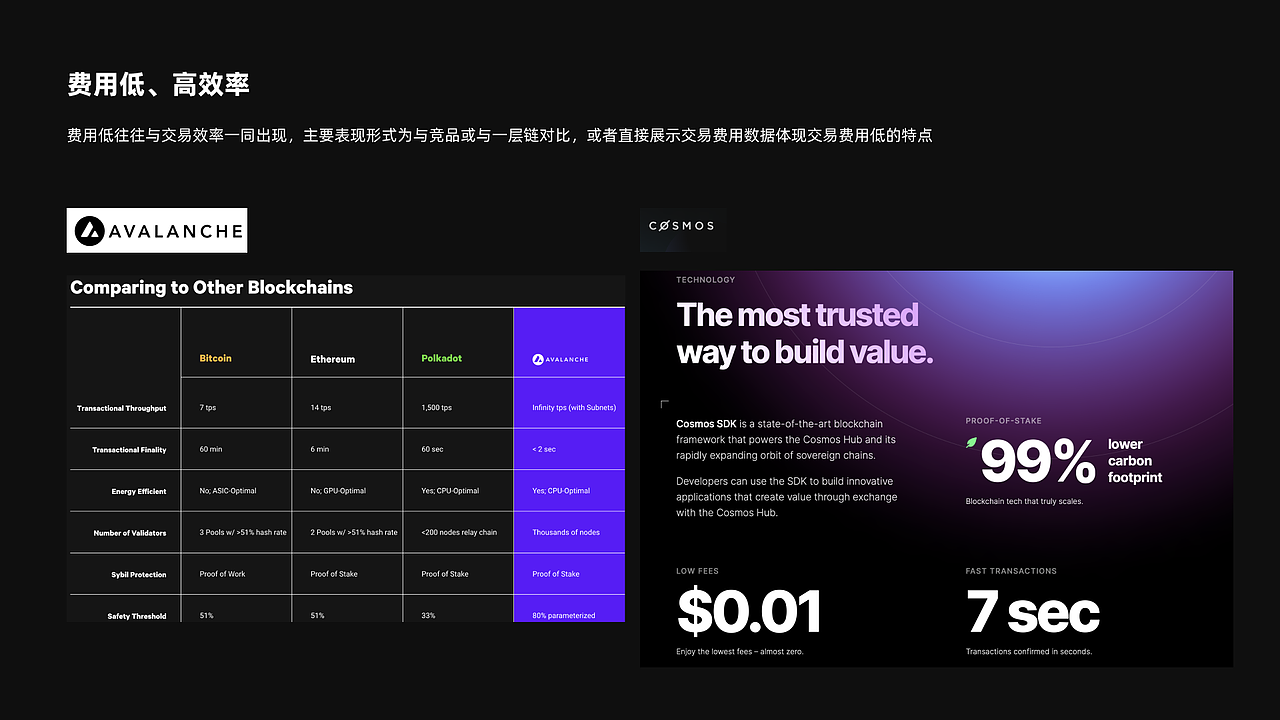
Task: Click the 'Transactional Finality' row label
Action: click(130, 450)
